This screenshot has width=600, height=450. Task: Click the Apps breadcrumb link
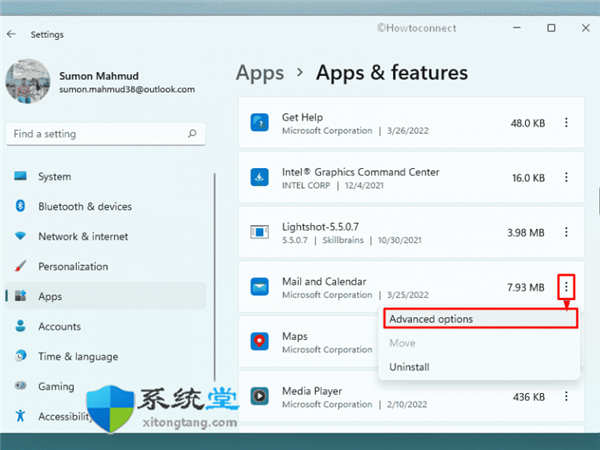[x=260, y=73]
